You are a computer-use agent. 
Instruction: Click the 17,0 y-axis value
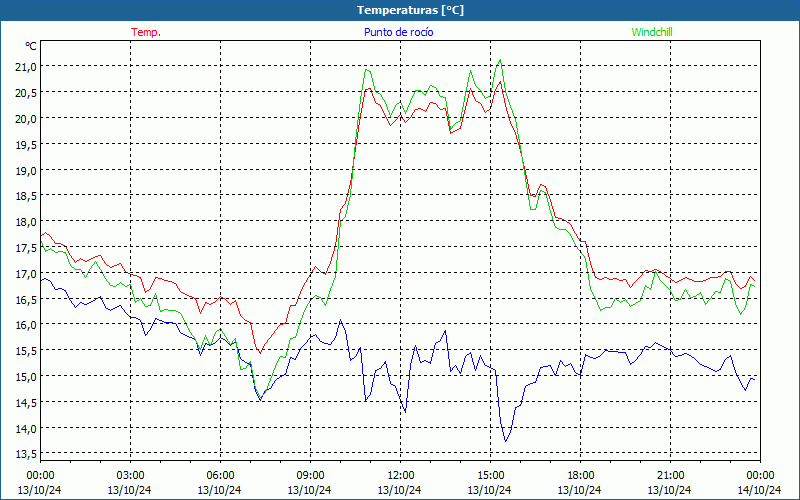[26, 273]
